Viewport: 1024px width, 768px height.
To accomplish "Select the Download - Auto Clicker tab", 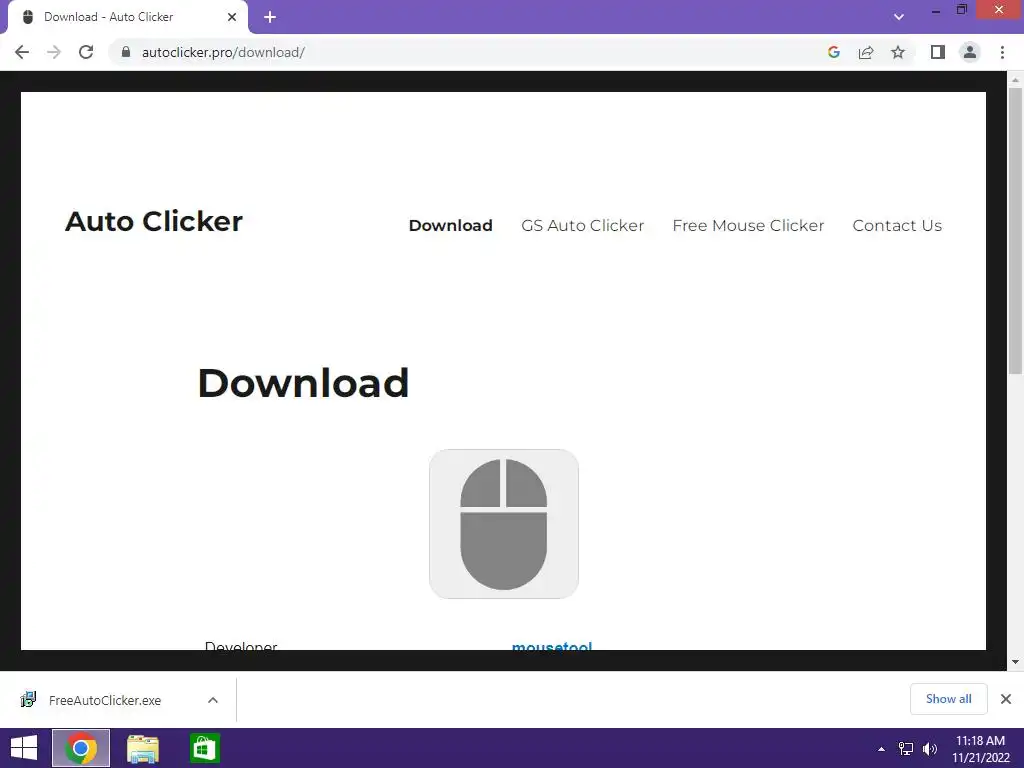I will click(x=127, y=17).
